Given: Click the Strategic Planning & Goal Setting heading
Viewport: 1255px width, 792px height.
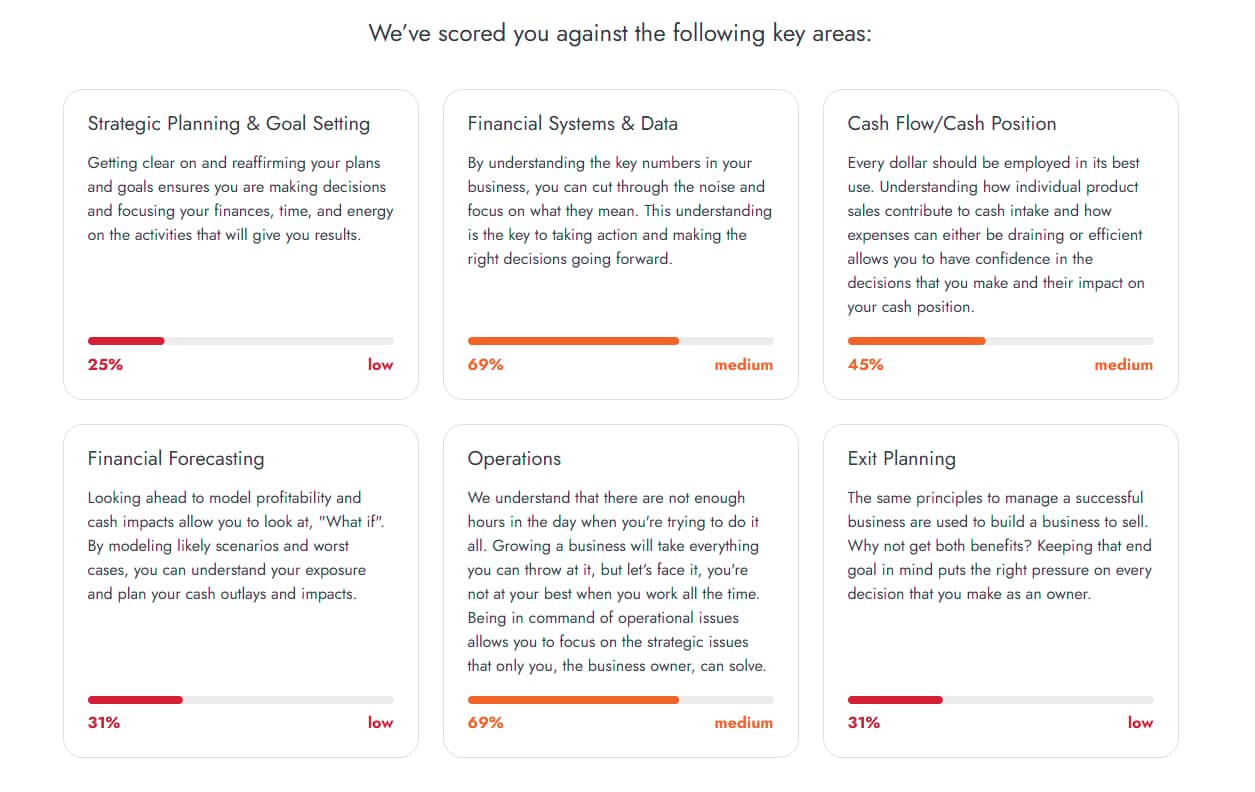Looking at the screenshot, I should (229, 124).
